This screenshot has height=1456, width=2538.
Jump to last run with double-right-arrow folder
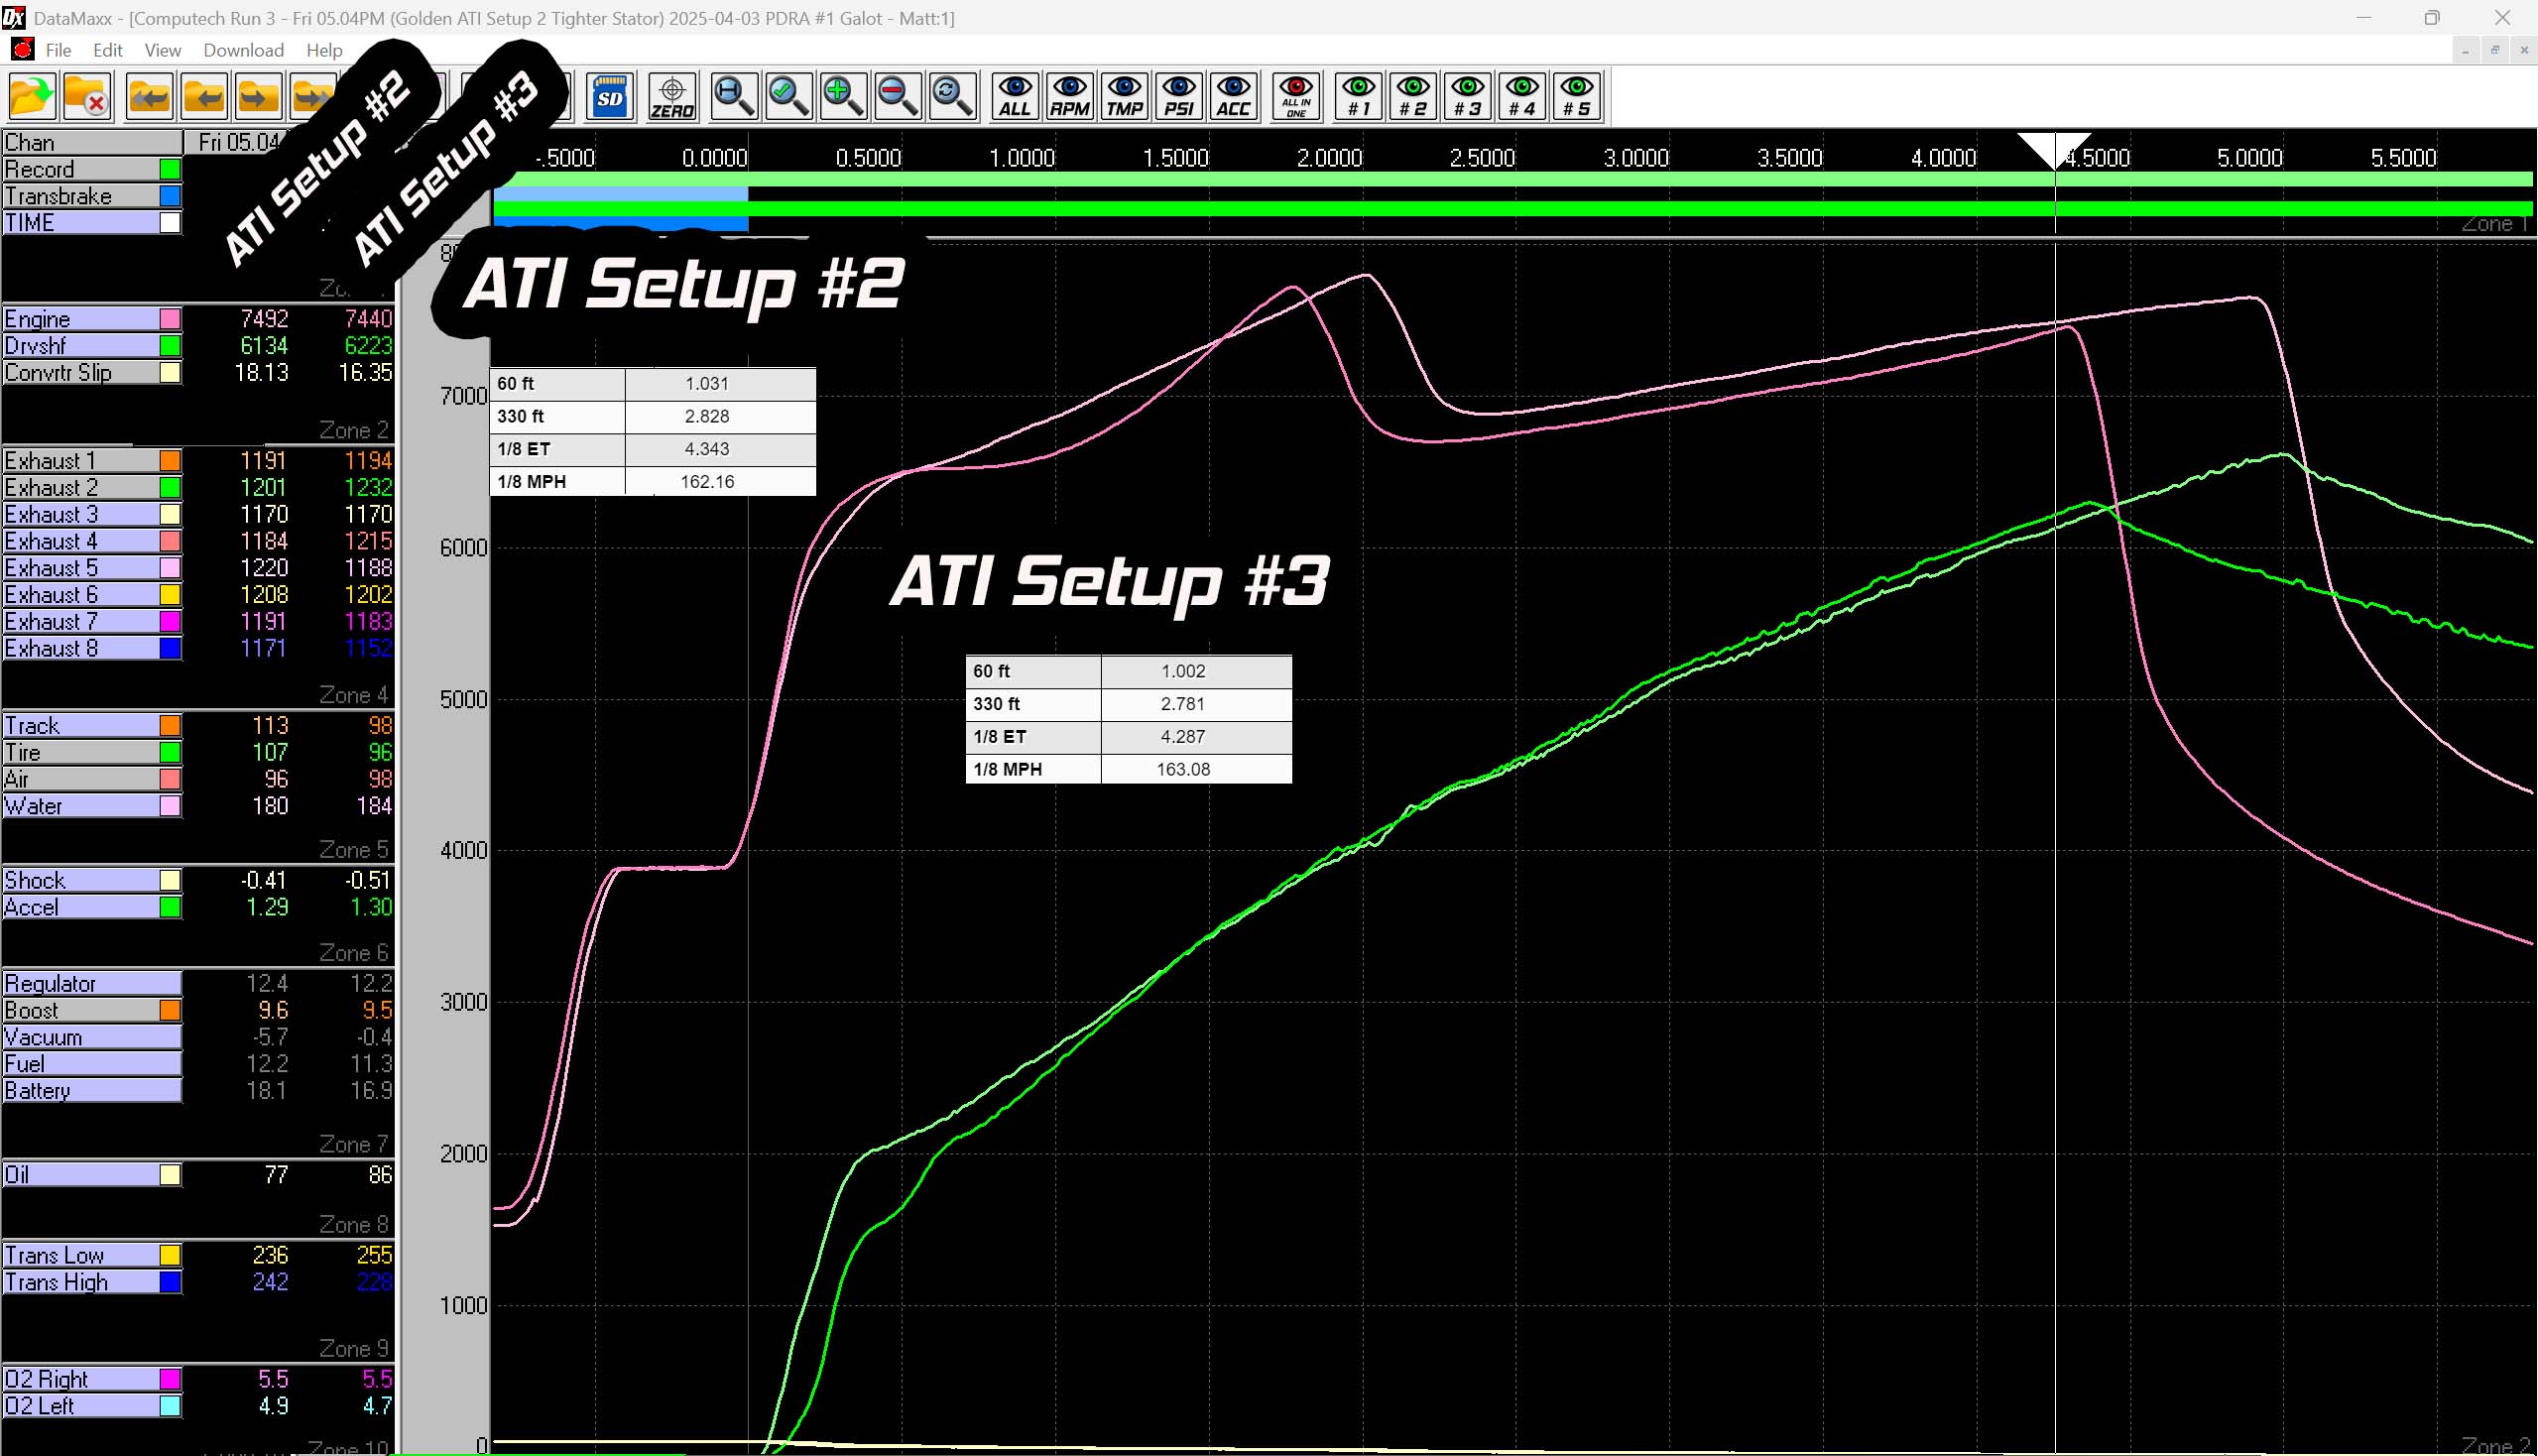312,97
